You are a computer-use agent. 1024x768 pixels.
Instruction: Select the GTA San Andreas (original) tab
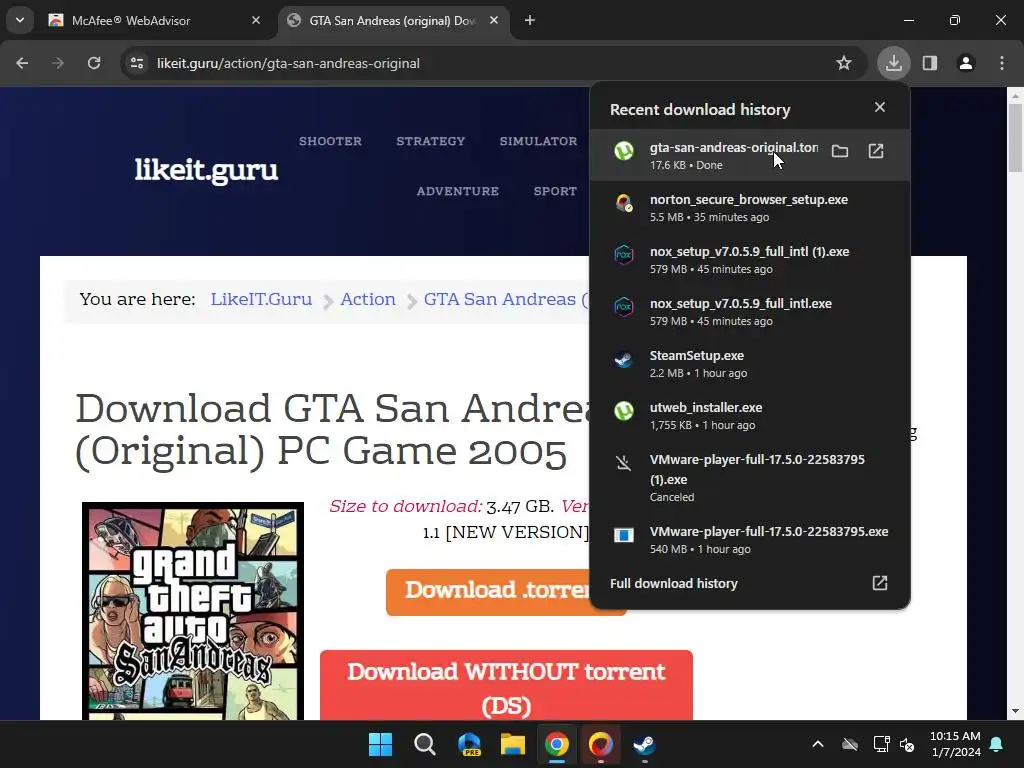point(392,20)
